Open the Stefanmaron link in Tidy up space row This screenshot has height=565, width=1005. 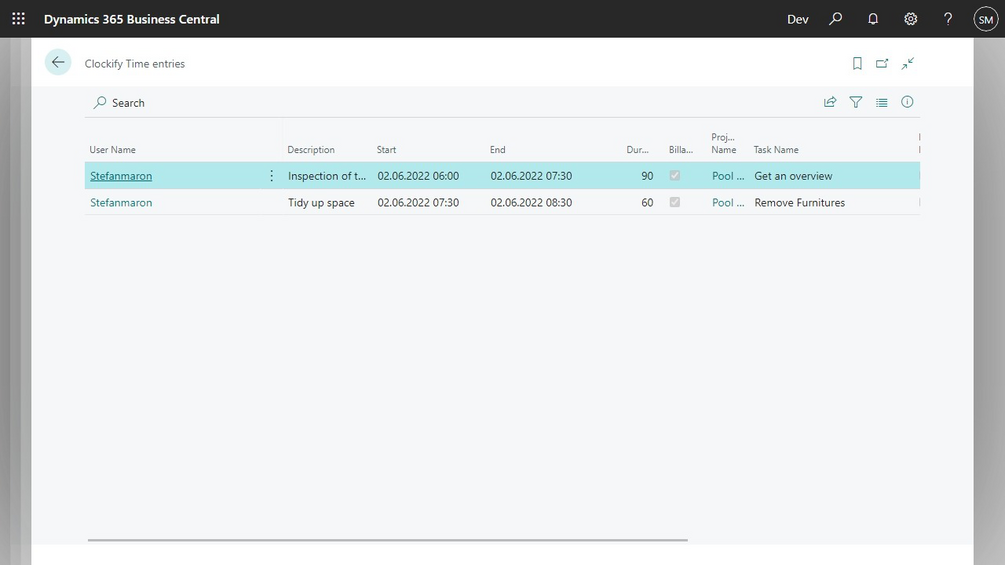point(121,202)
